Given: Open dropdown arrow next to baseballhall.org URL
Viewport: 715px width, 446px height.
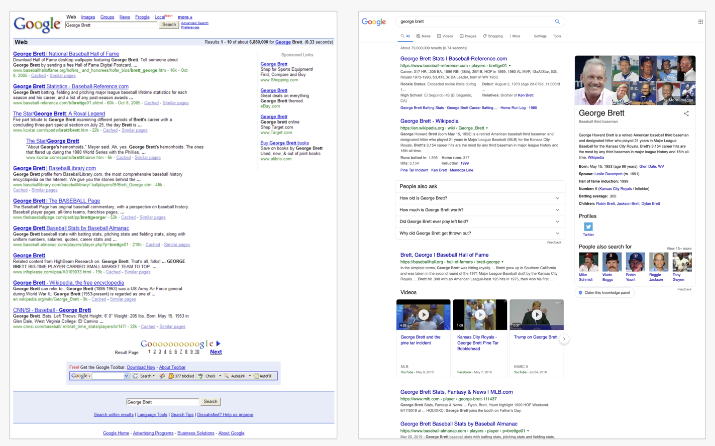Looking at the screenshot, I should (502, 262).
